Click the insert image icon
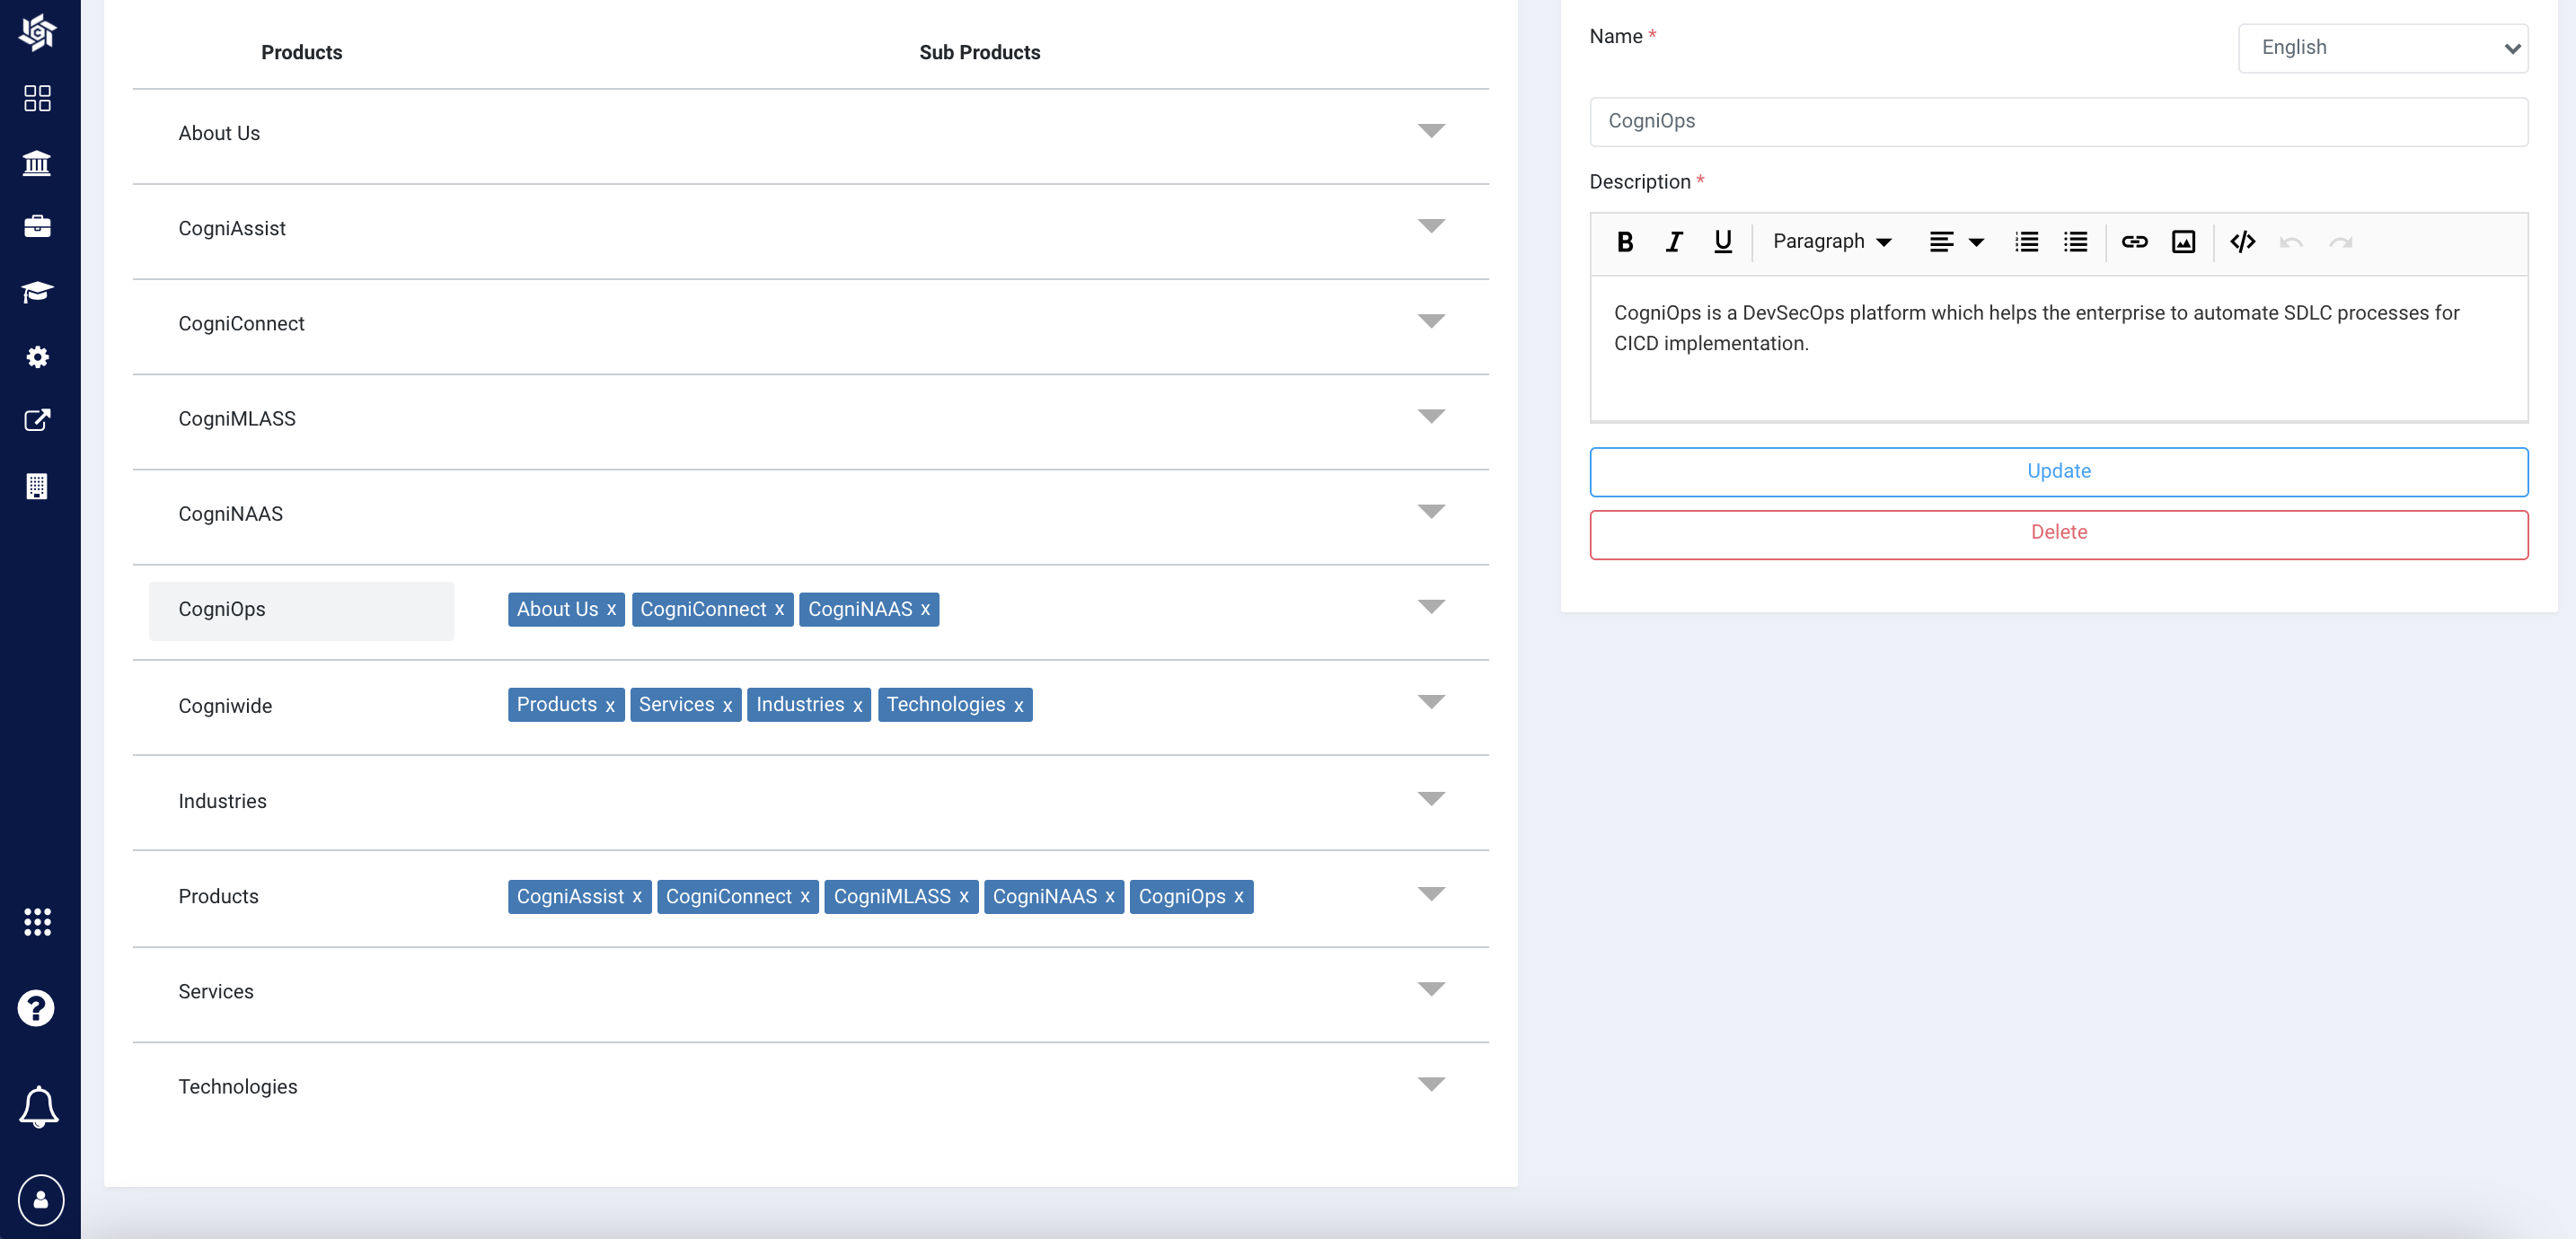 (2183, 242)
